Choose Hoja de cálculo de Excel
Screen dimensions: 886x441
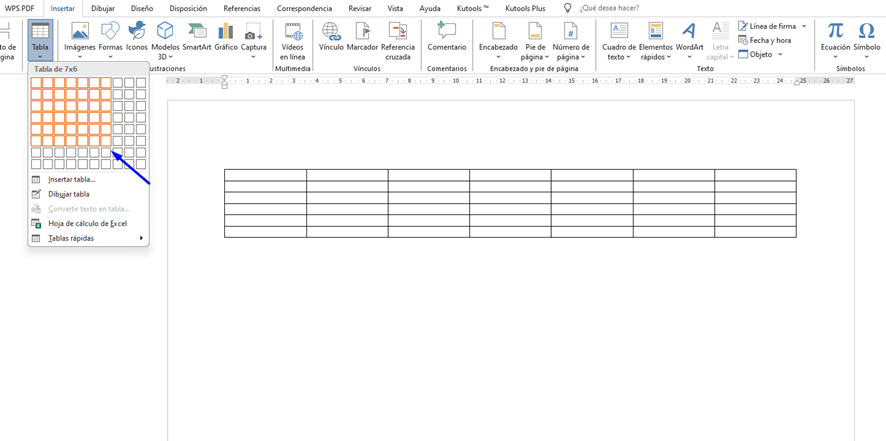(x=89, y=223)
